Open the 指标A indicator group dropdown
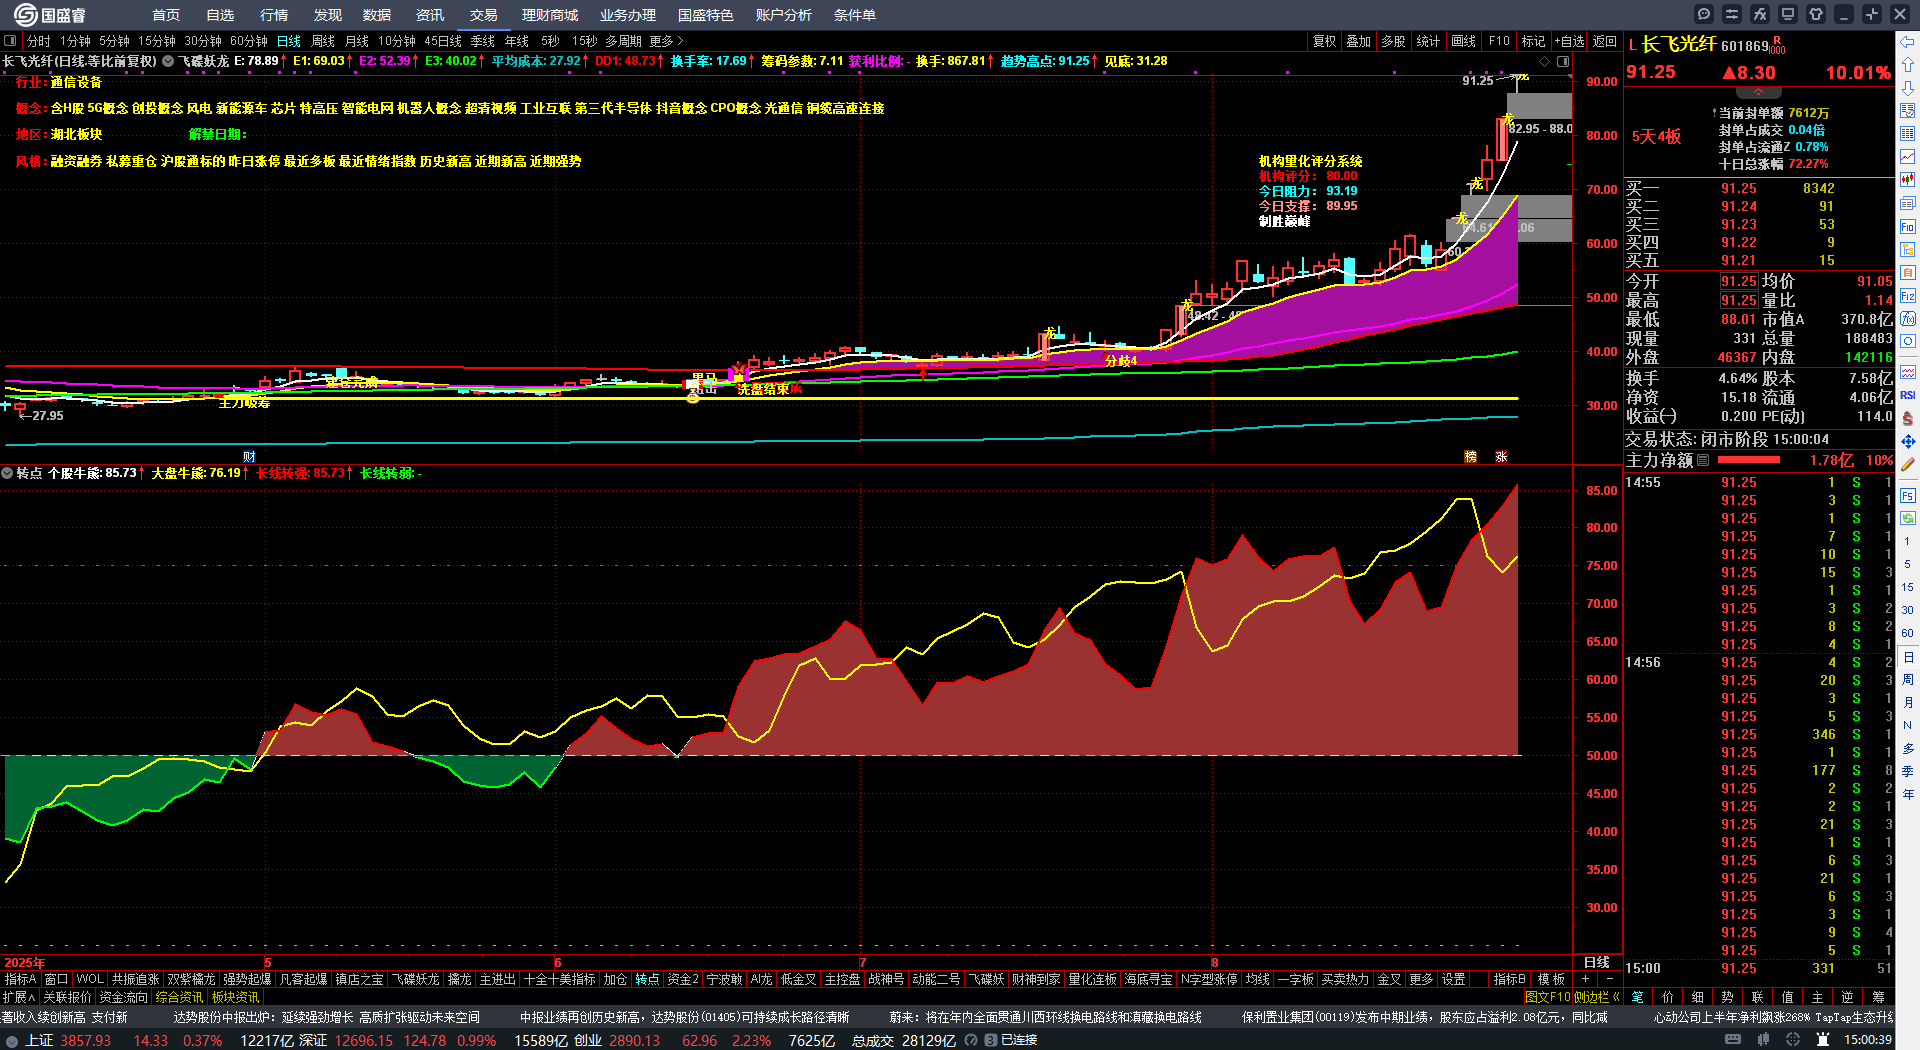Screen dimensions: 1920x1050 tap(20, 980)
